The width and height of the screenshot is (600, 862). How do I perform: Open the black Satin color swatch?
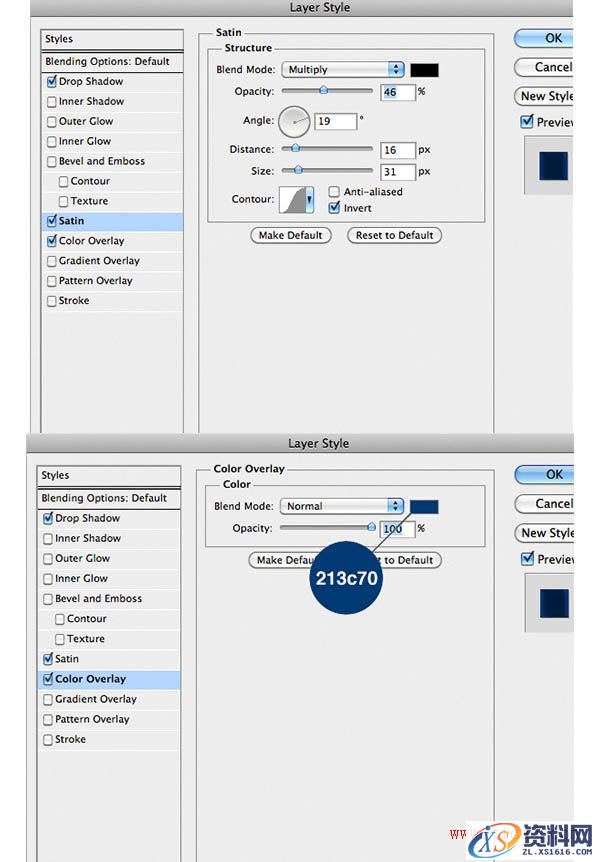click(424, 70)
